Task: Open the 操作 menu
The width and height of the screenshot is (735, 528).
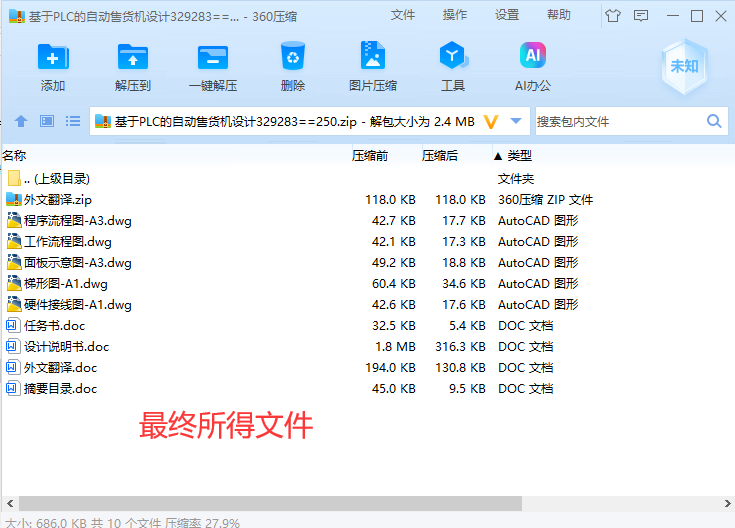Action: 455,15
